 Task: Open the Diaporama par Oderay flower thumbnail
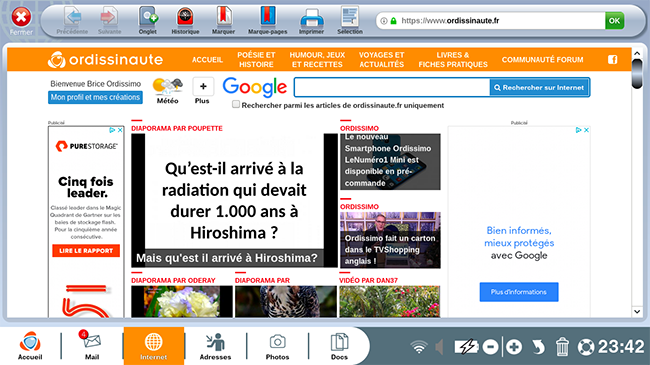tap(182, 302)
